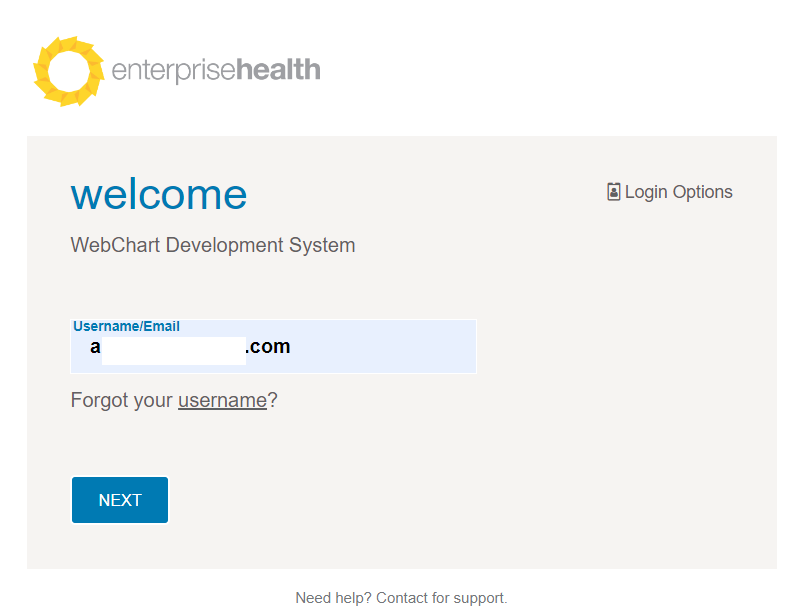This screenshot has height=613, width=812.
Task: Focus the Username/Email input field
Action: click(x=273, y=346)
